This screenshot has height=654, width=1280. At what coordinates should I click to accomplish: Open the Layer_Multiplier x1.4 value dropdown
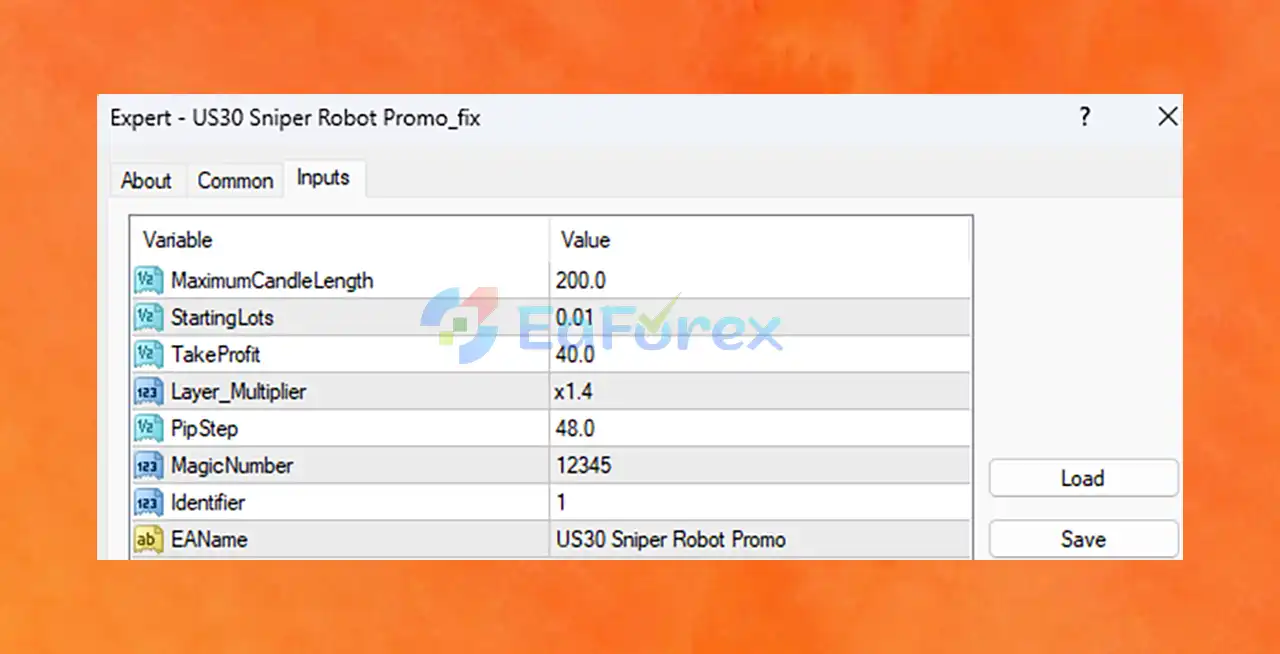[759, 392]
